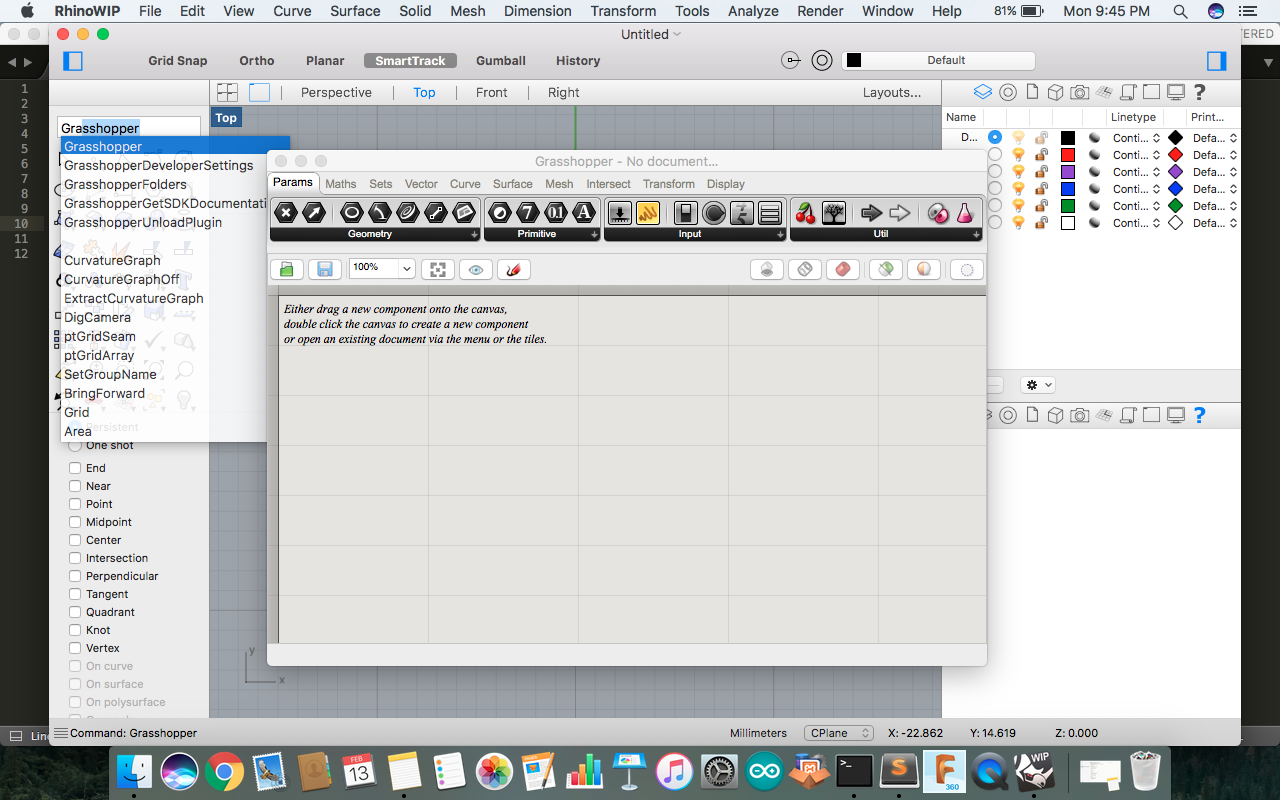Select the Circle parameter in Geometry group
Screen dimensions: 1280x800
click(351, 212)
